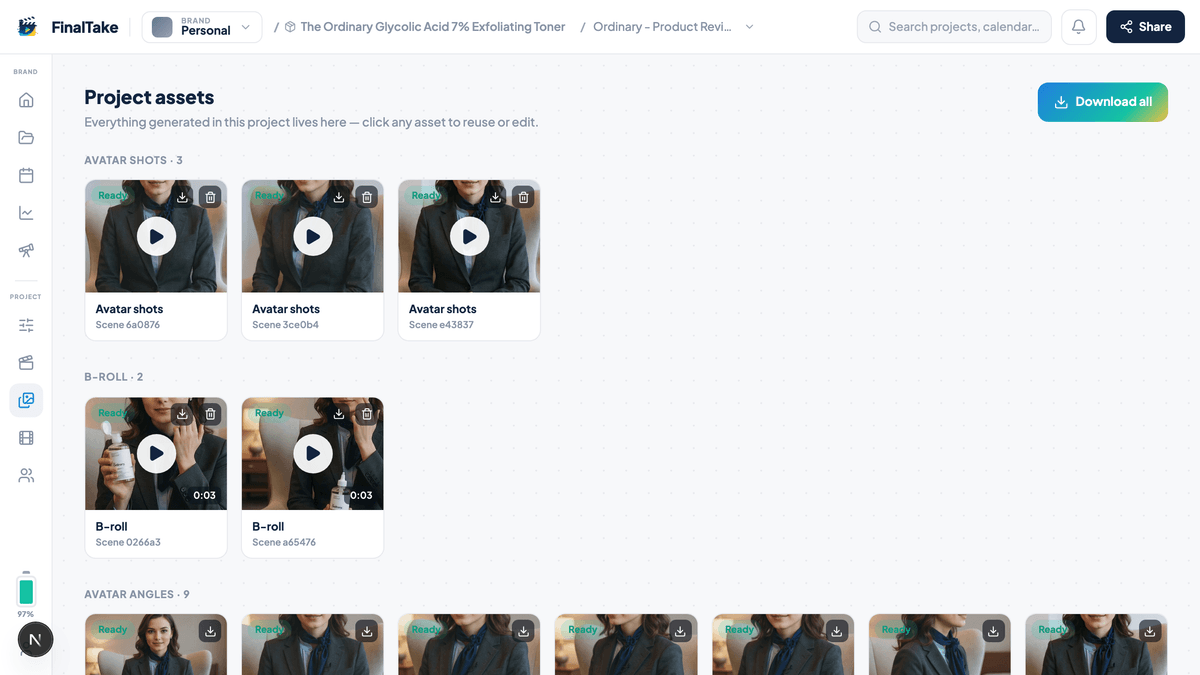Download B-roll Scene 0266a3
Screen dimensions: 1200x675
(182, 414)
